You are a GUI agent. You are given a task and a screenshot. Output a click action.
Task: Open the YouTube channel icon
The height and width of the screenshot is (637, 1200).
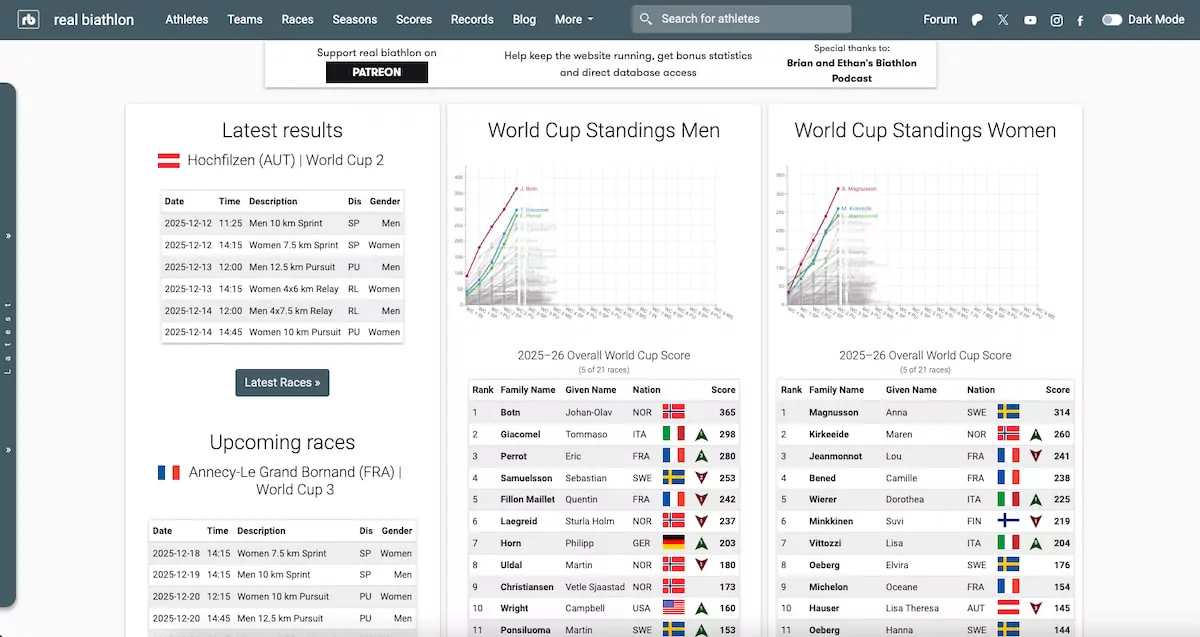click(x=1030, y=19)
